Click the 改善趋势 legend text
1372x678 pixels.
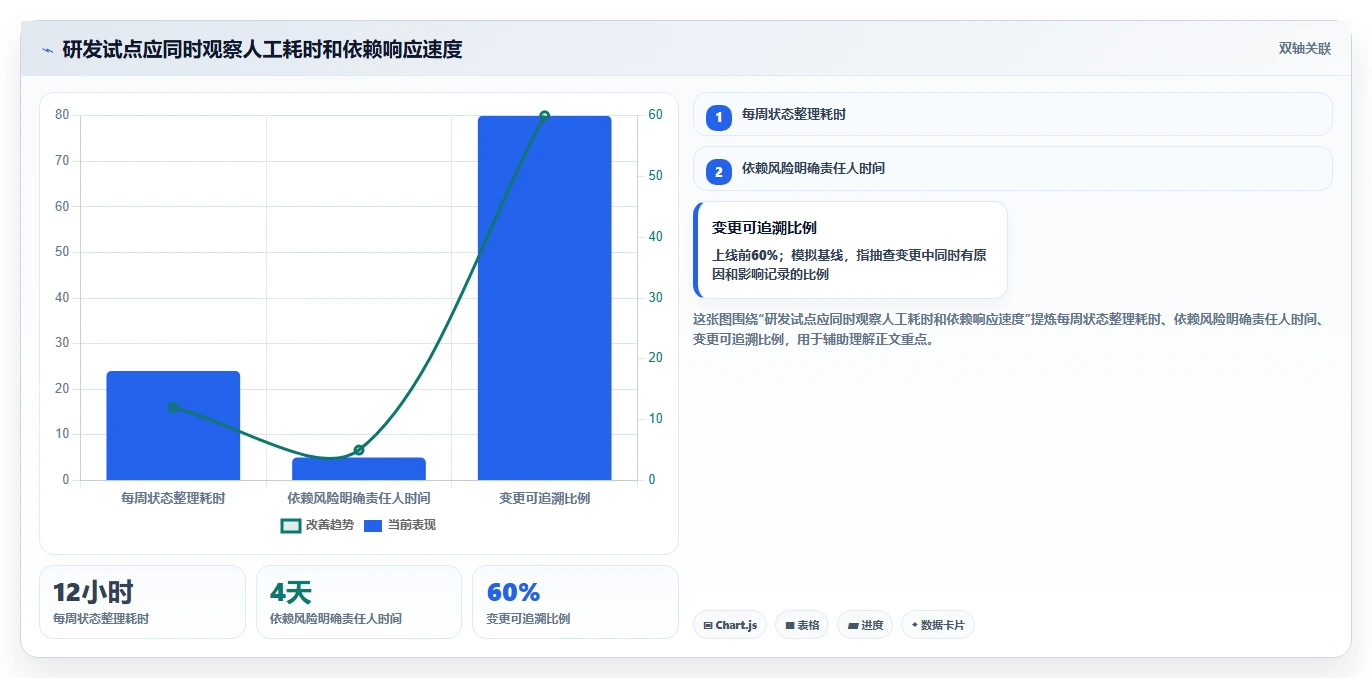pos(330,525)
